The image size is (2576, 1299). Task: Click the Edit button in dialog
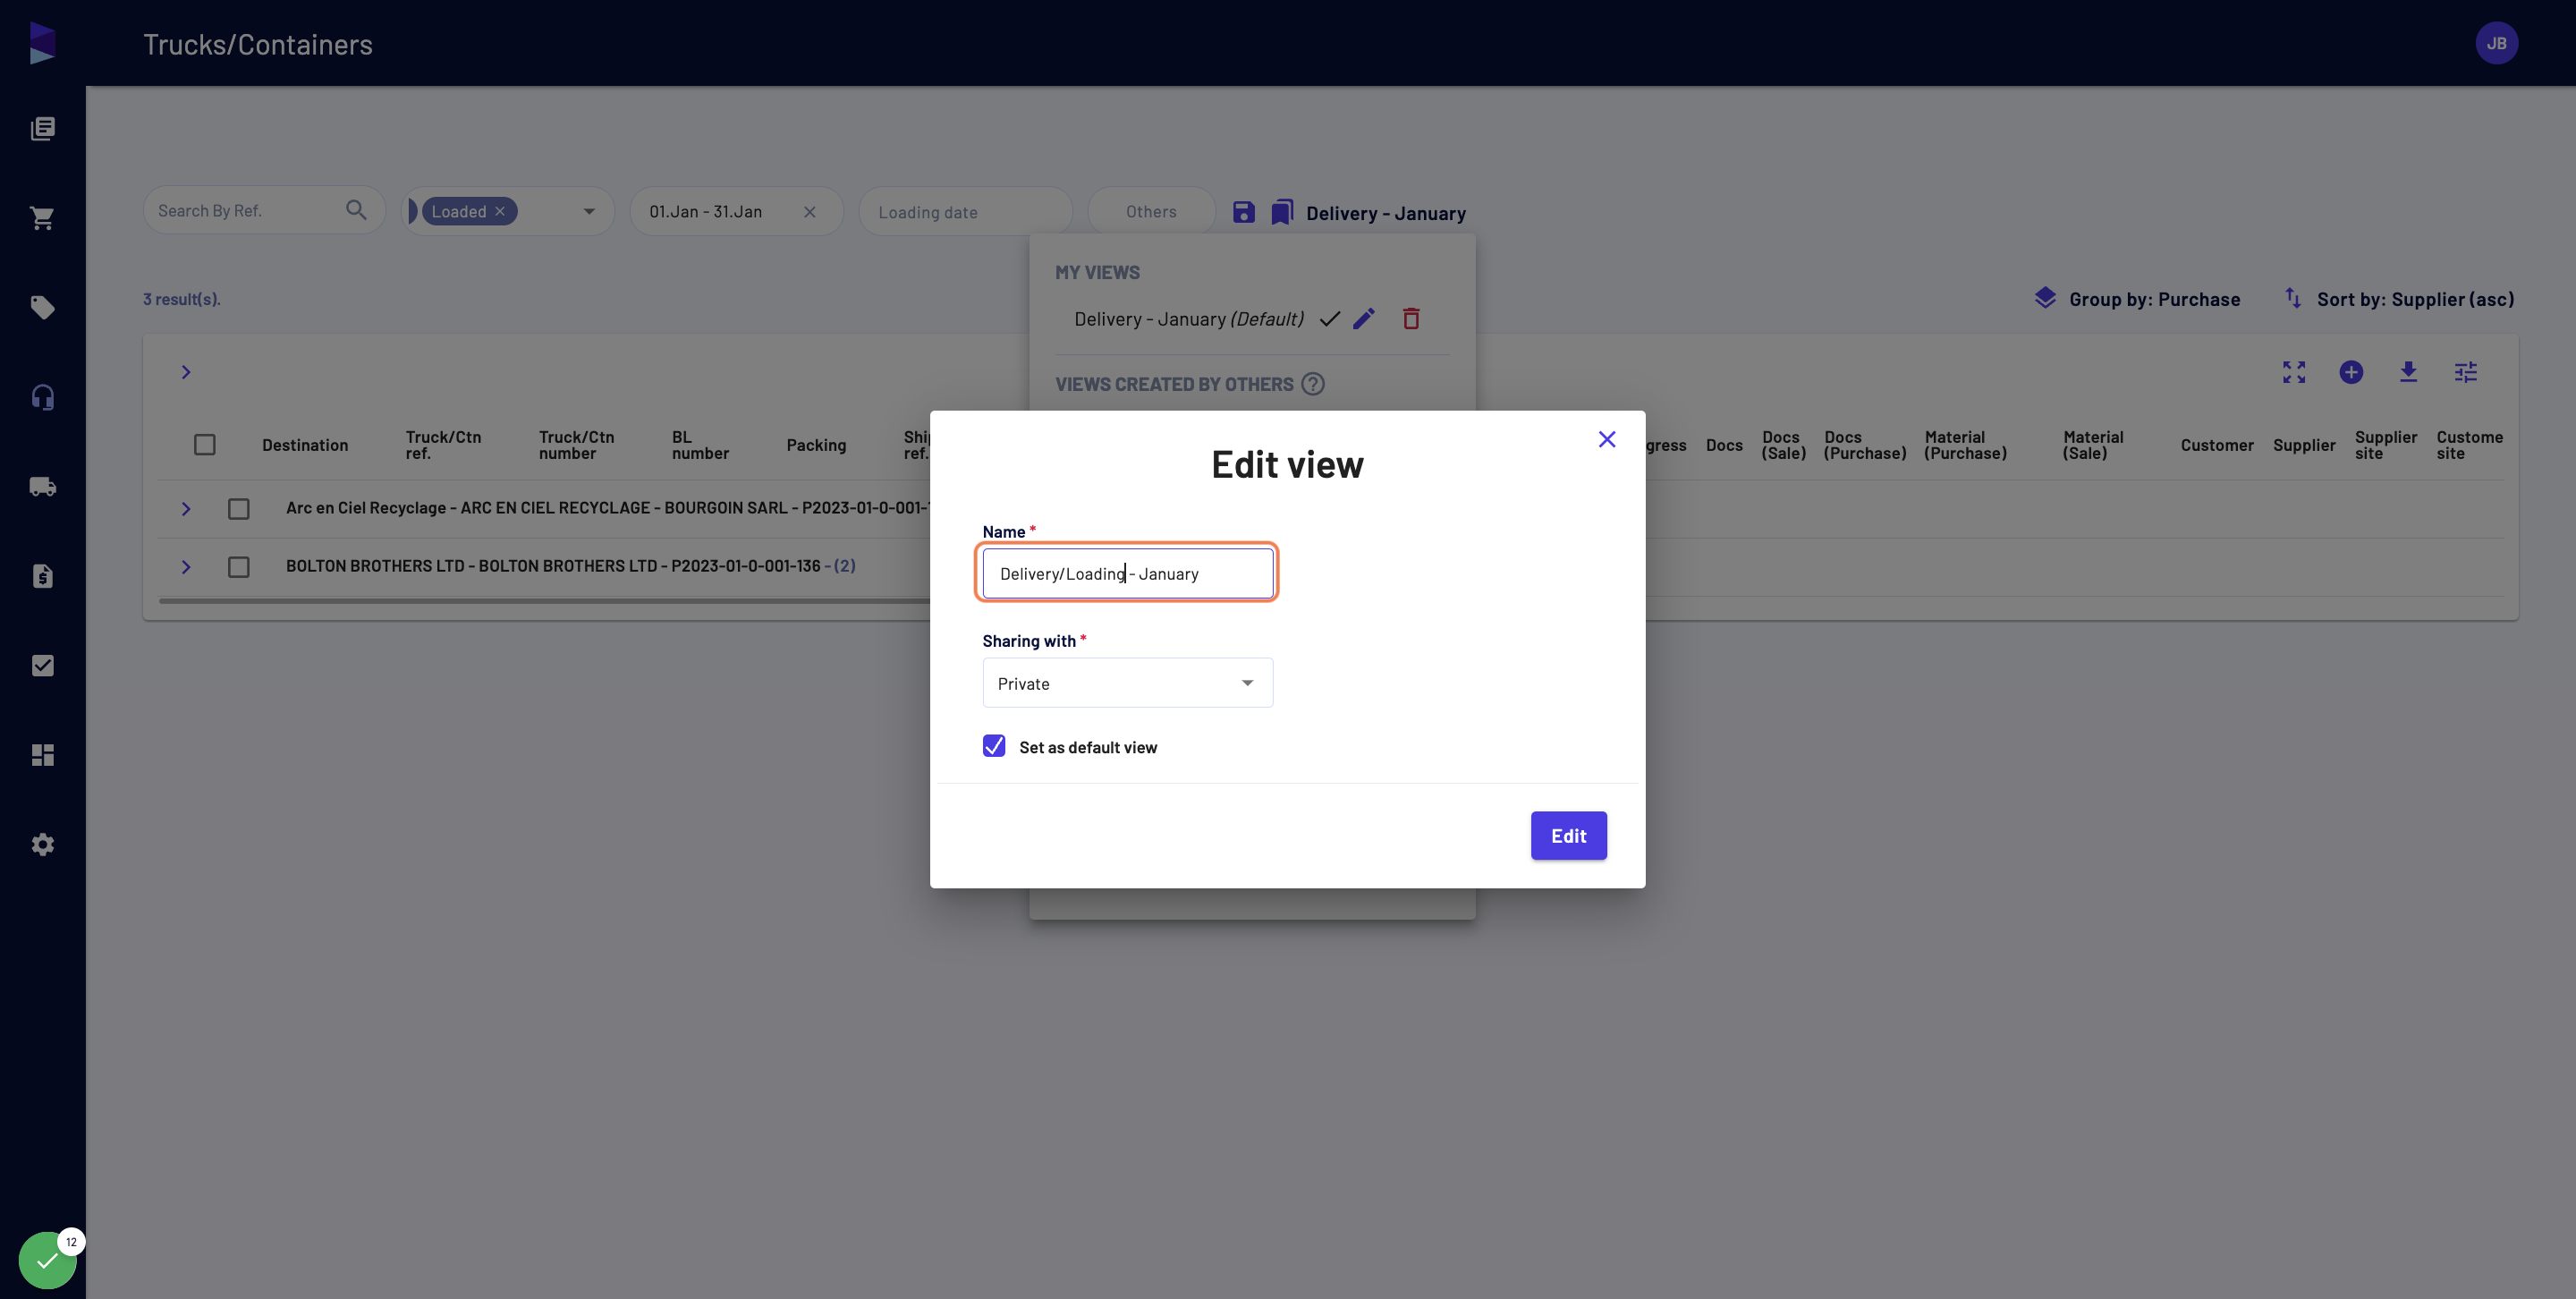tap(1568, 835)
